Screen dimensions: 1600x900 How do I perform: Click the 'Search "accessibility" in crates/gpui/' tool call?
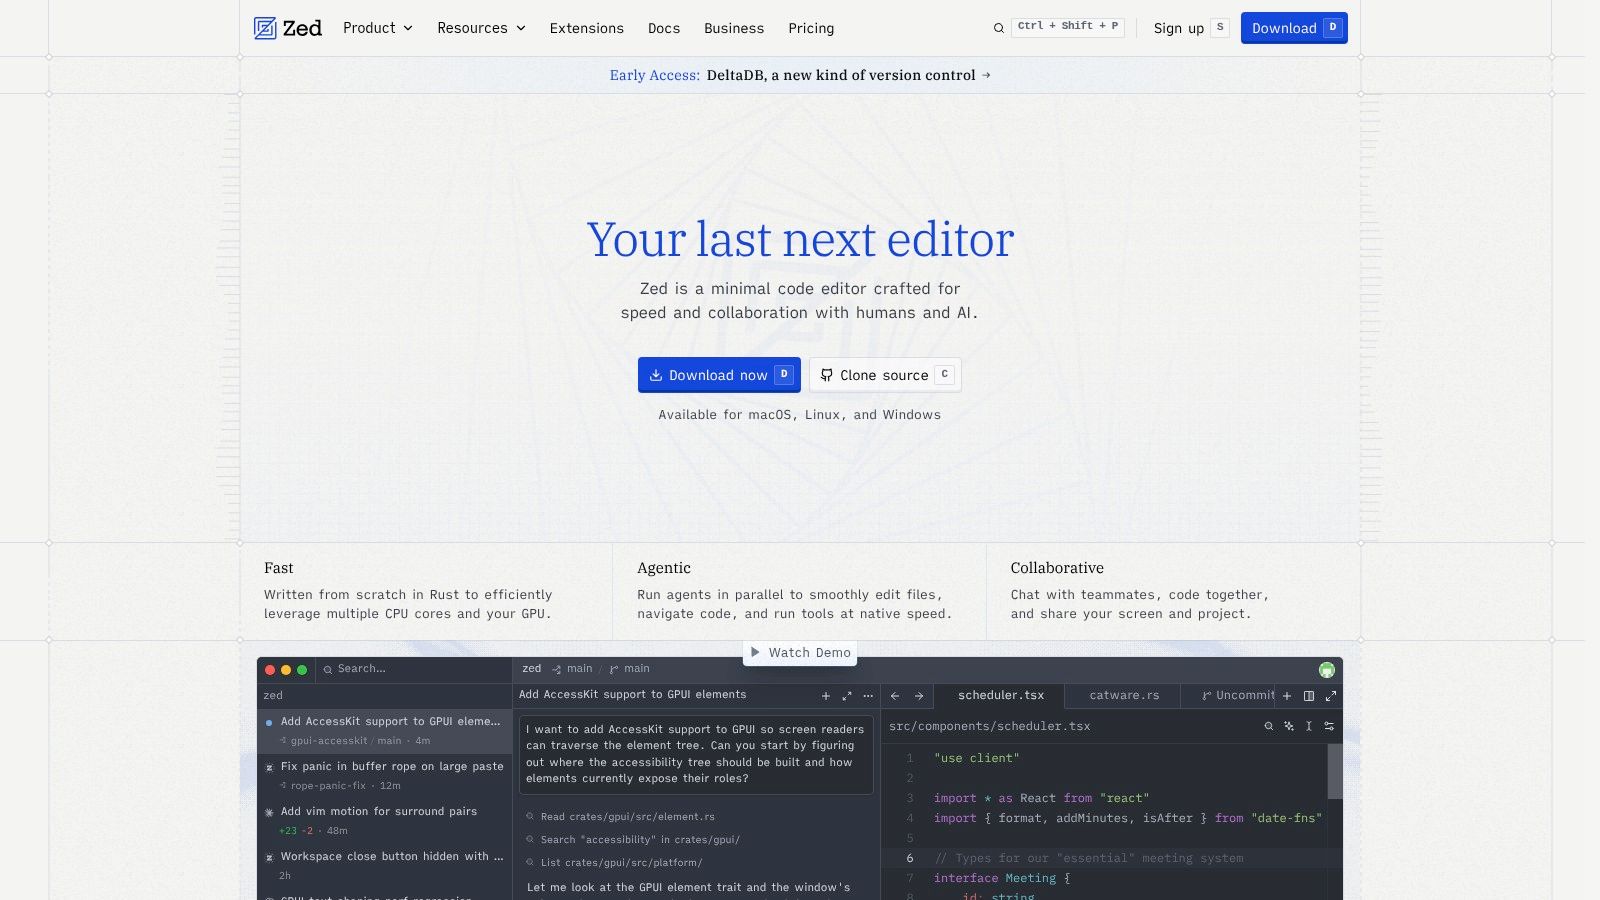click(633, 840)
